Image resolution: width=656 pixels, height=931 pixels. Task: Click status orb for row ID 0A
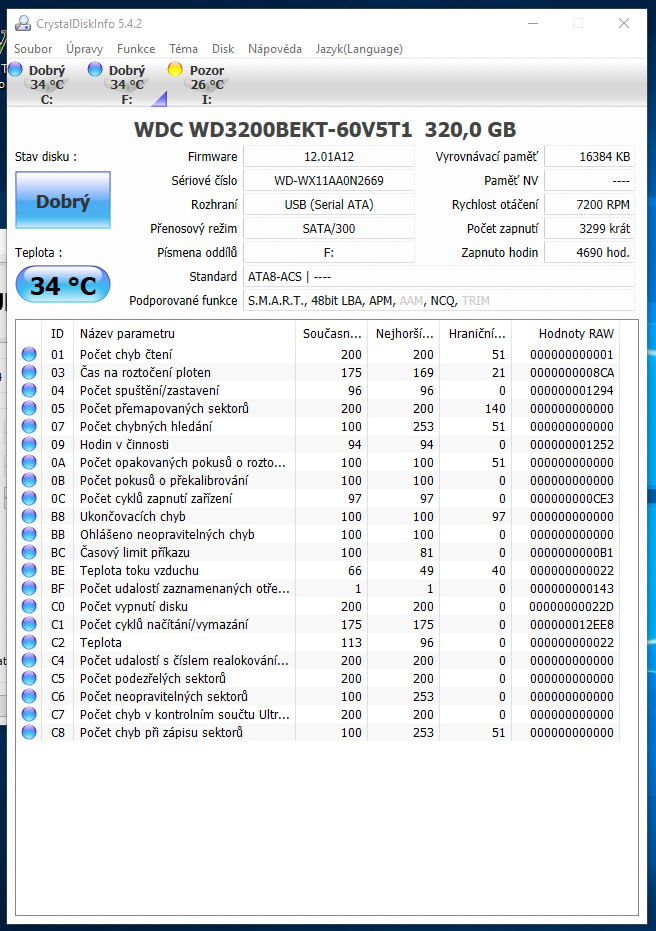click(29, 463)
